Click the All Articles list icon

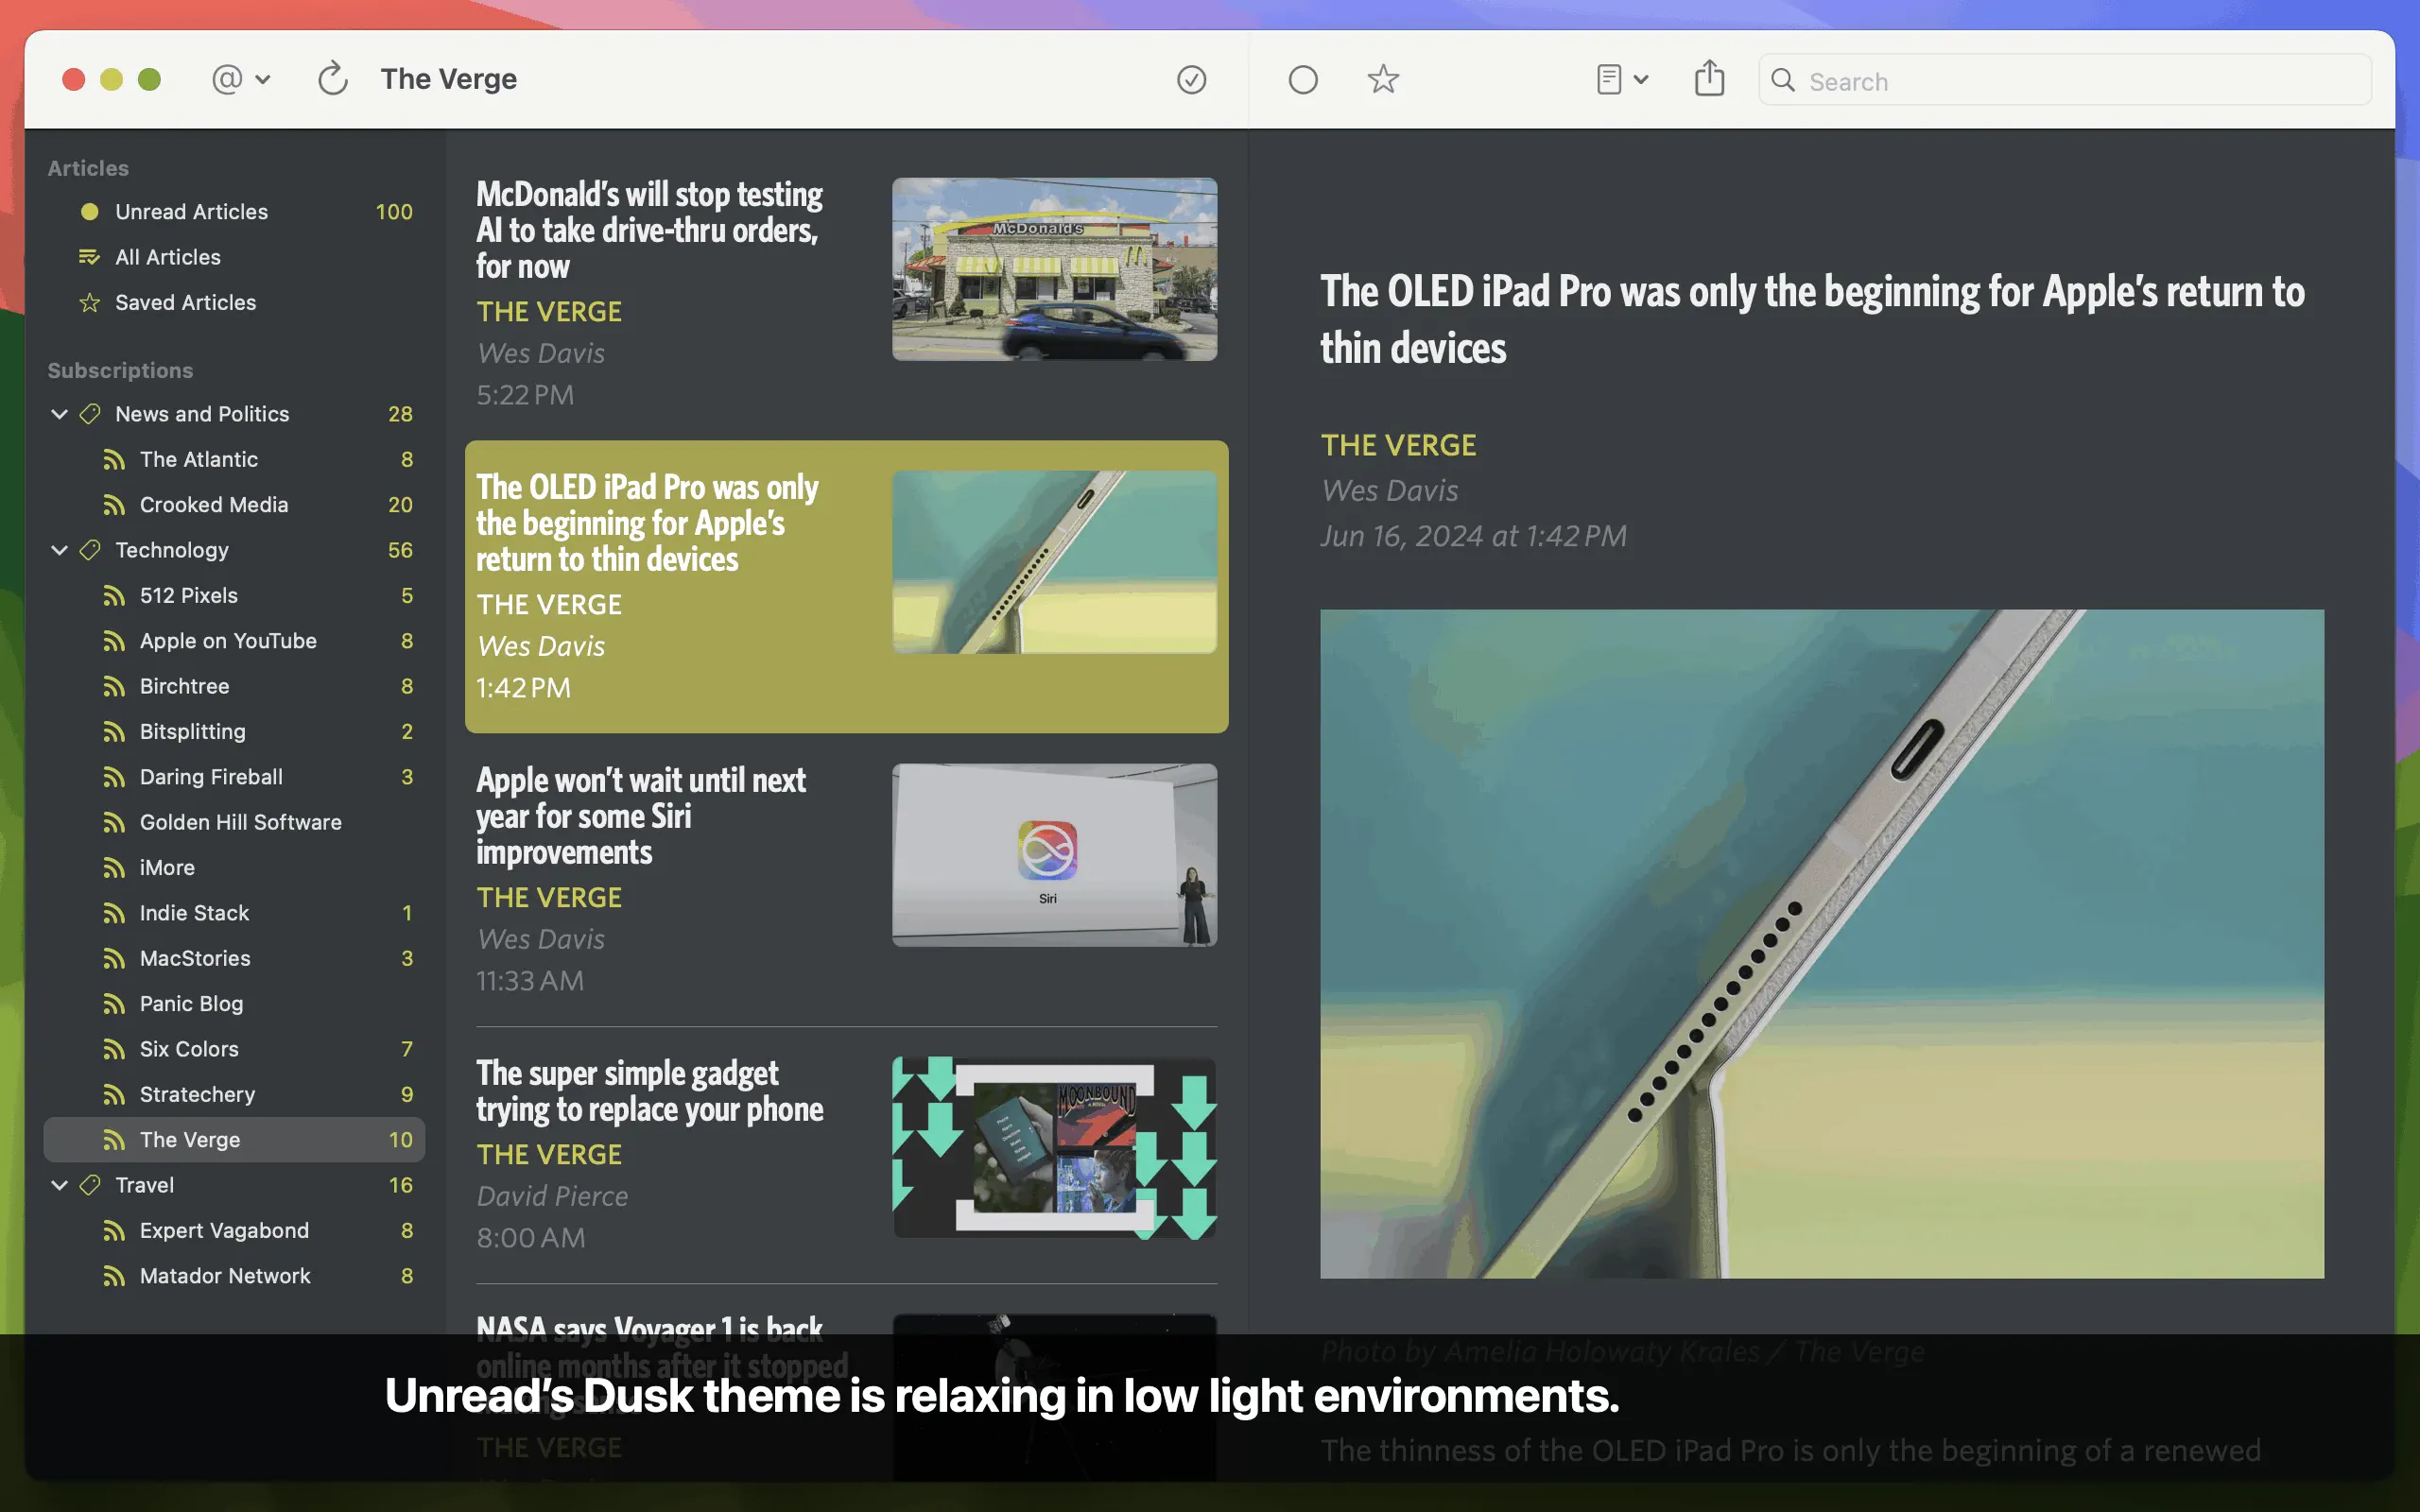click(90, 257)
